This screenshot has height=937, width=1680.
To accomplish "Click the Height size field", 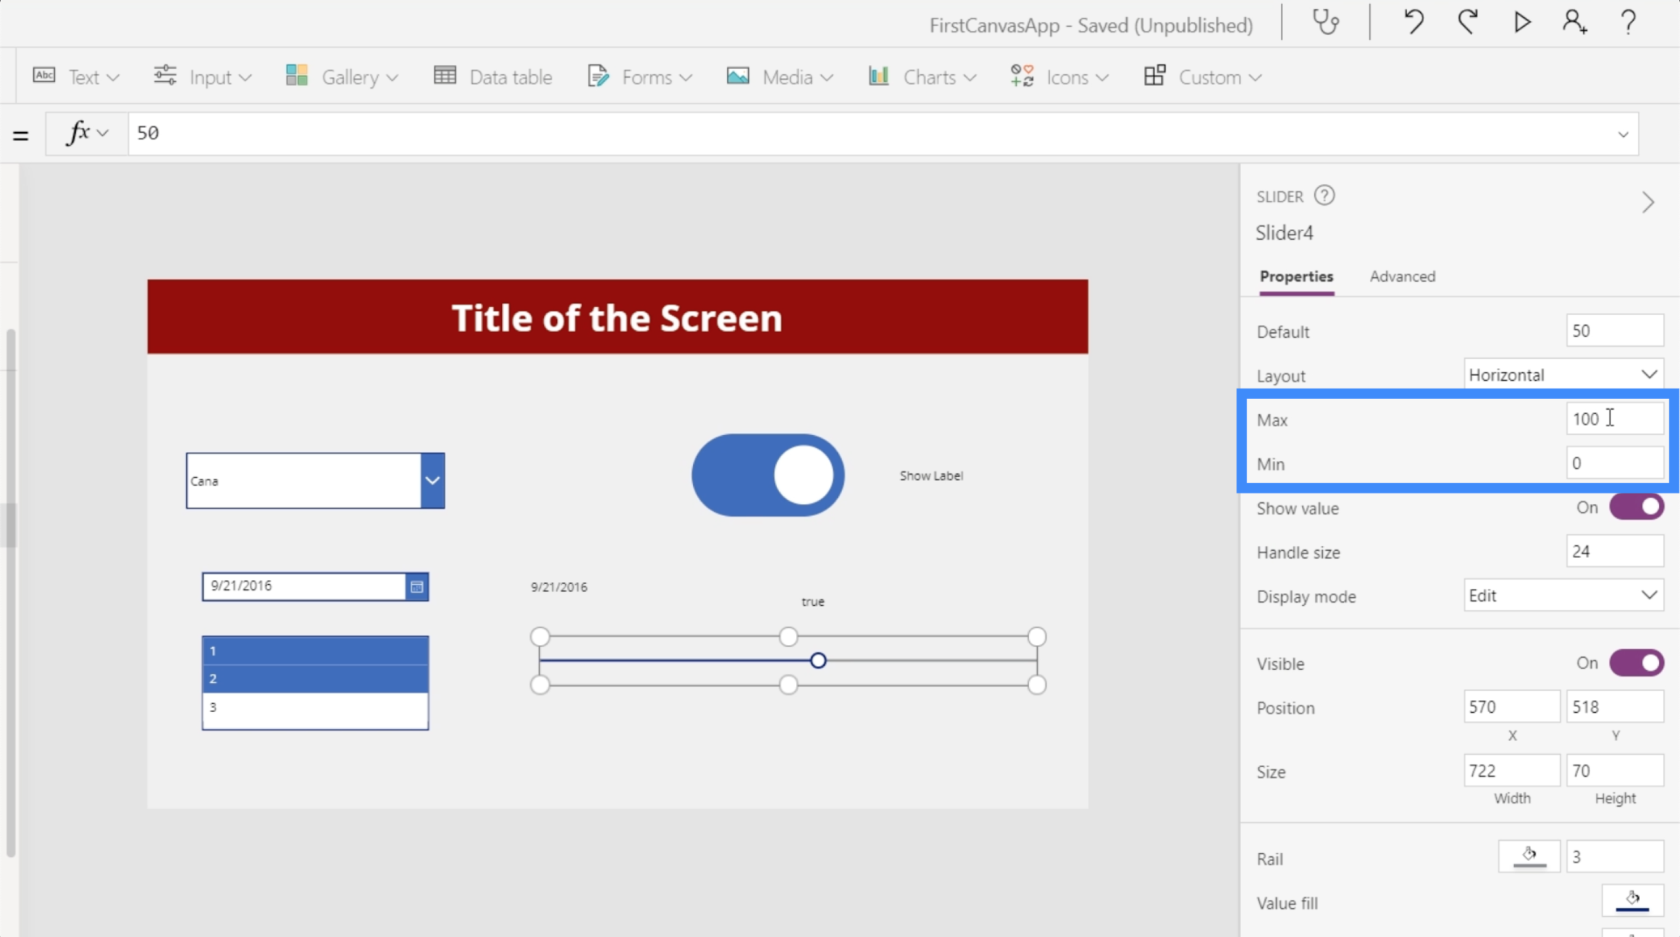I will (x=1614, y=771).
